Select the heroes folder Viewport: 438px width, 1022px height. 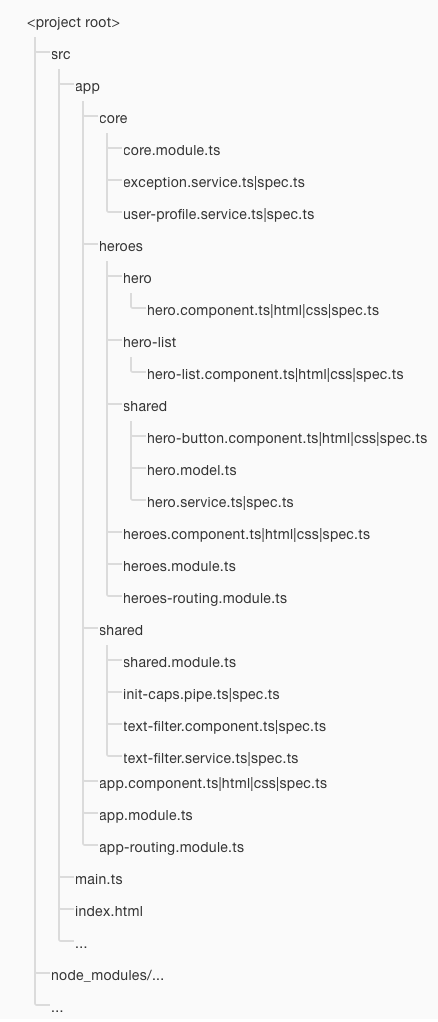[x=121, y=246]
